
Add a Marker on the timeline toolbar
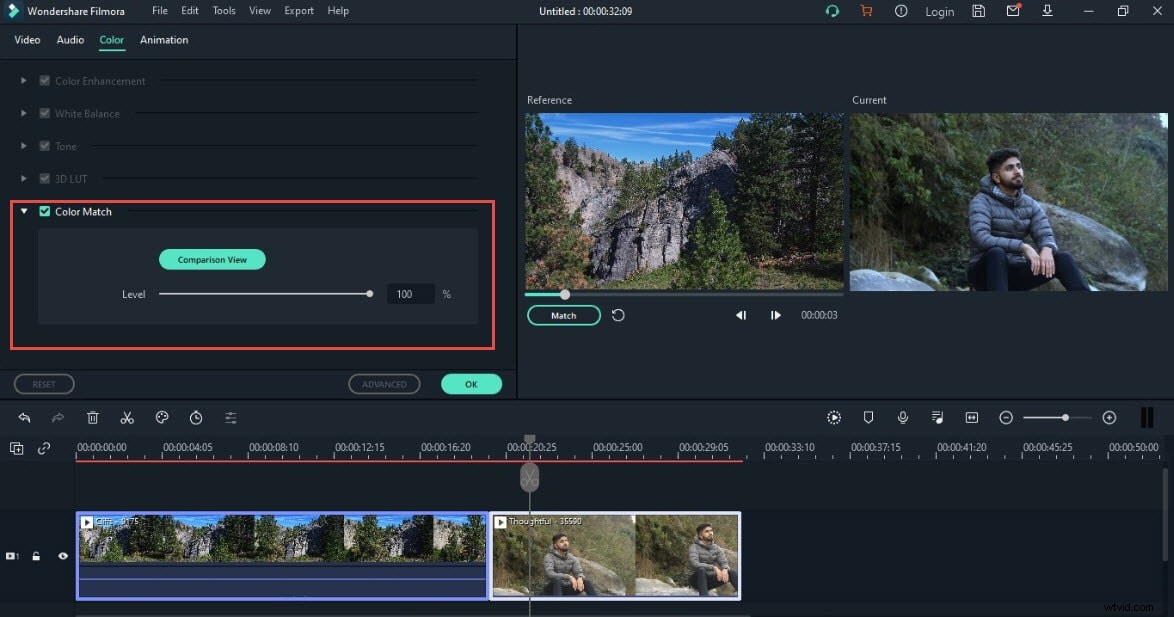[x=868, y=417]
